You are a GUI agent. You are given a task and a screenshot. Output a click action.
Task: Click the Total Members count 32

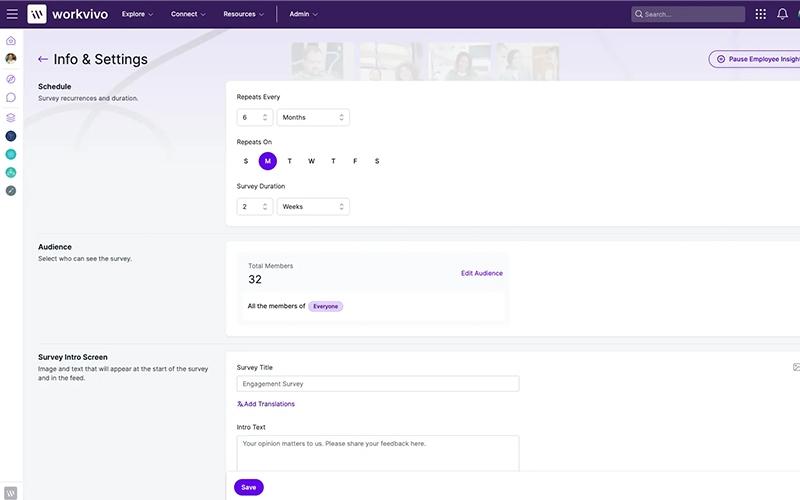coord(255,280)
